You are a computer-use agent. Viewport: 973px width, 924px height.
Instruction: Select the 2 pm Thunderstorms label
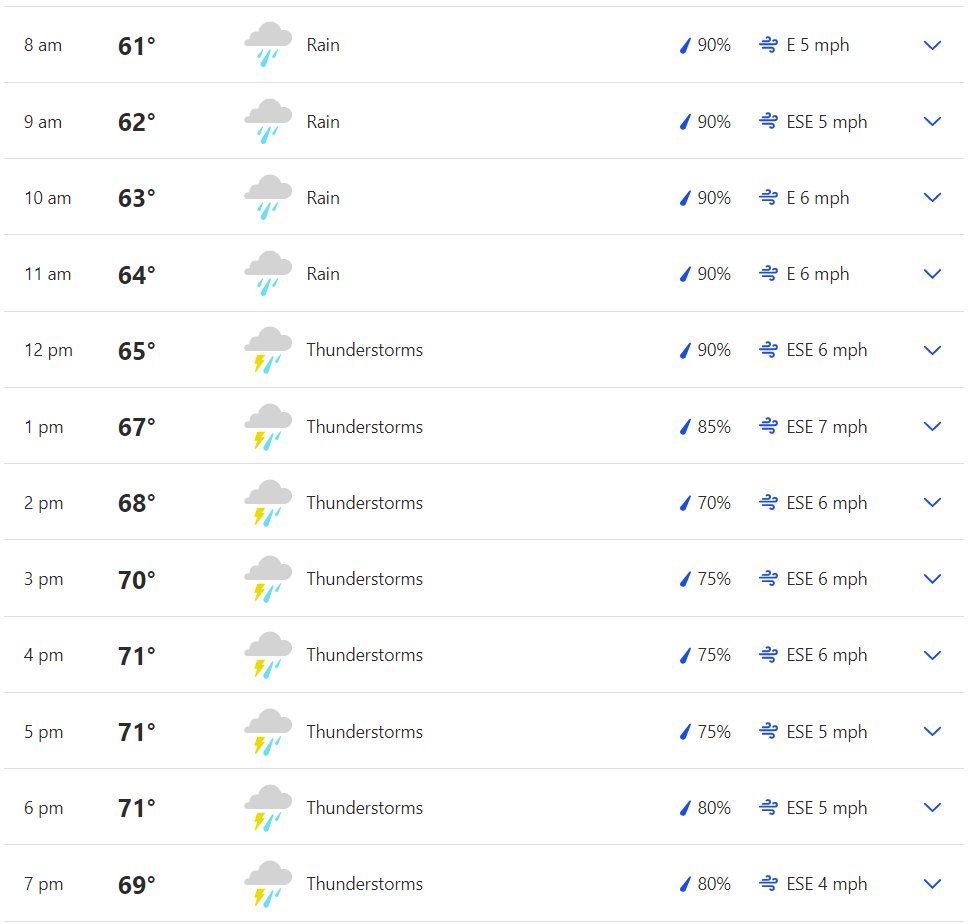(x=364, y=503)
